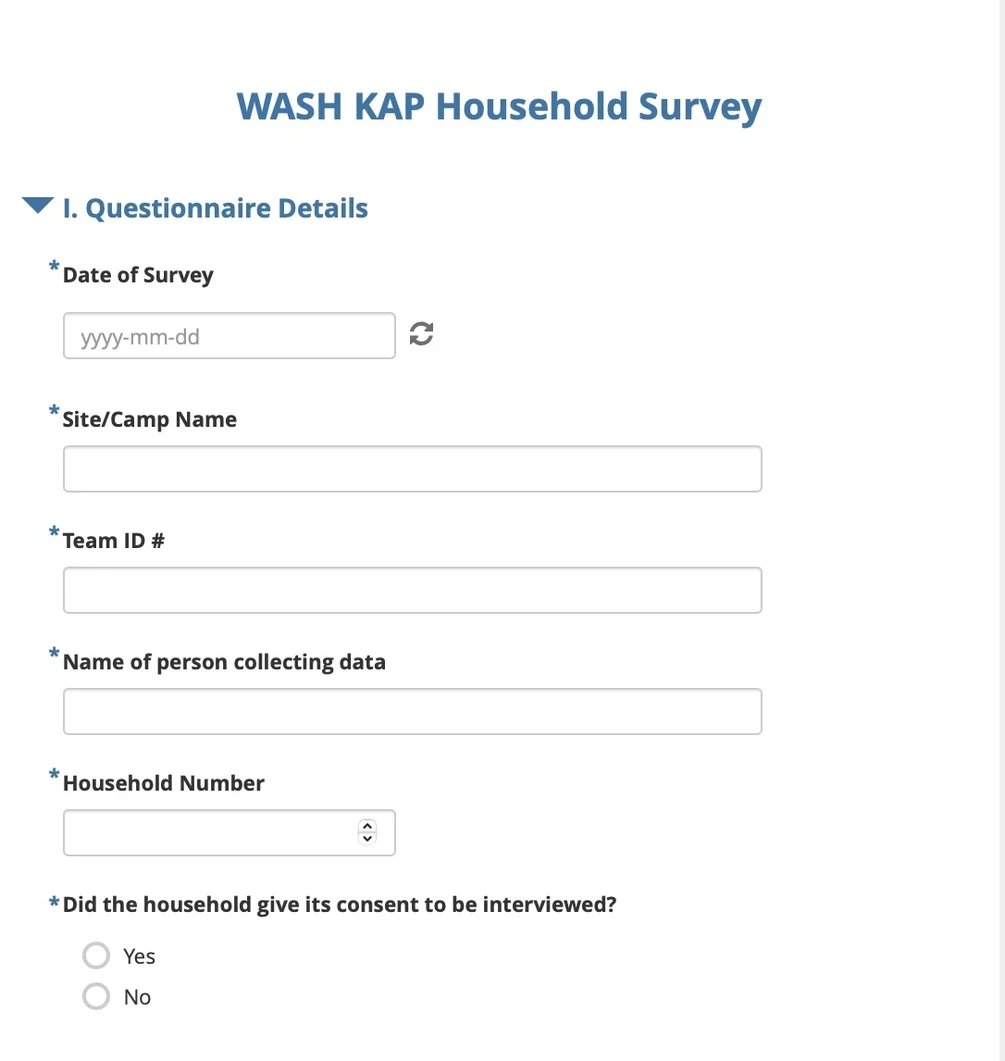Click the I. Questionnaire Details heading

pyautogui.click(x=215, y=208)
